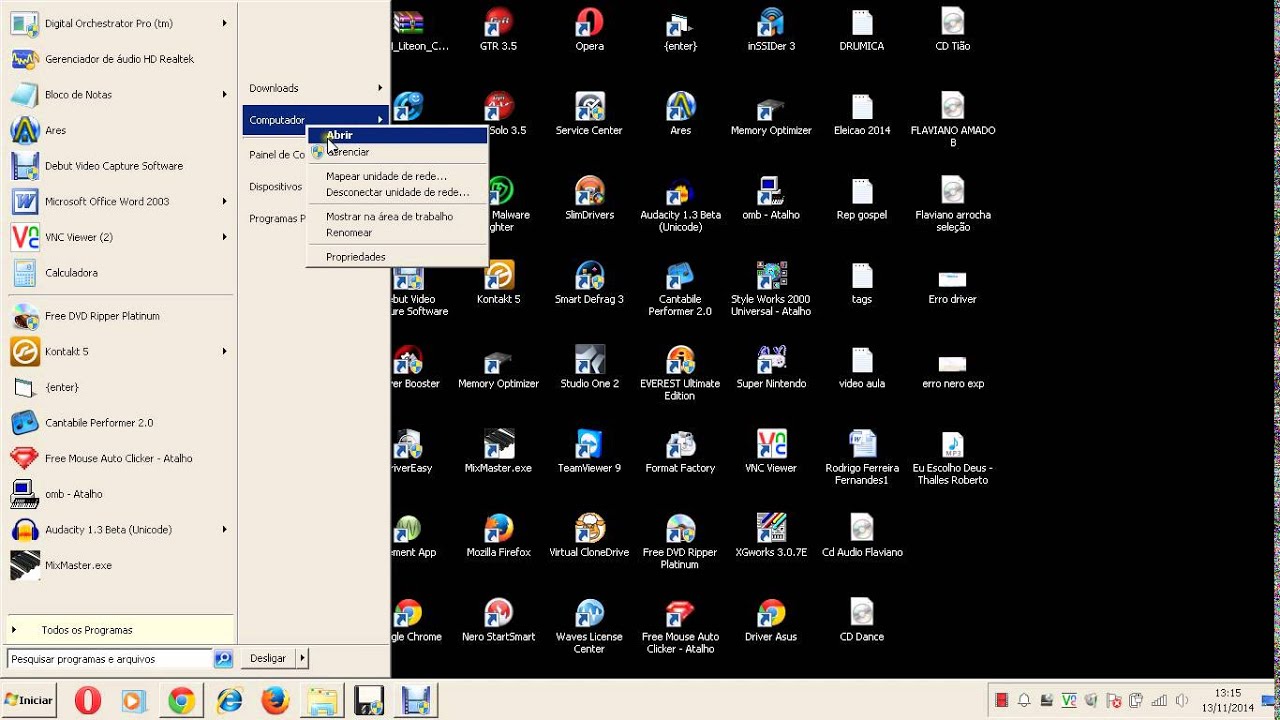
Task: Open the Kontakt 5 desktop shortcut
Action: pos(498,283)
